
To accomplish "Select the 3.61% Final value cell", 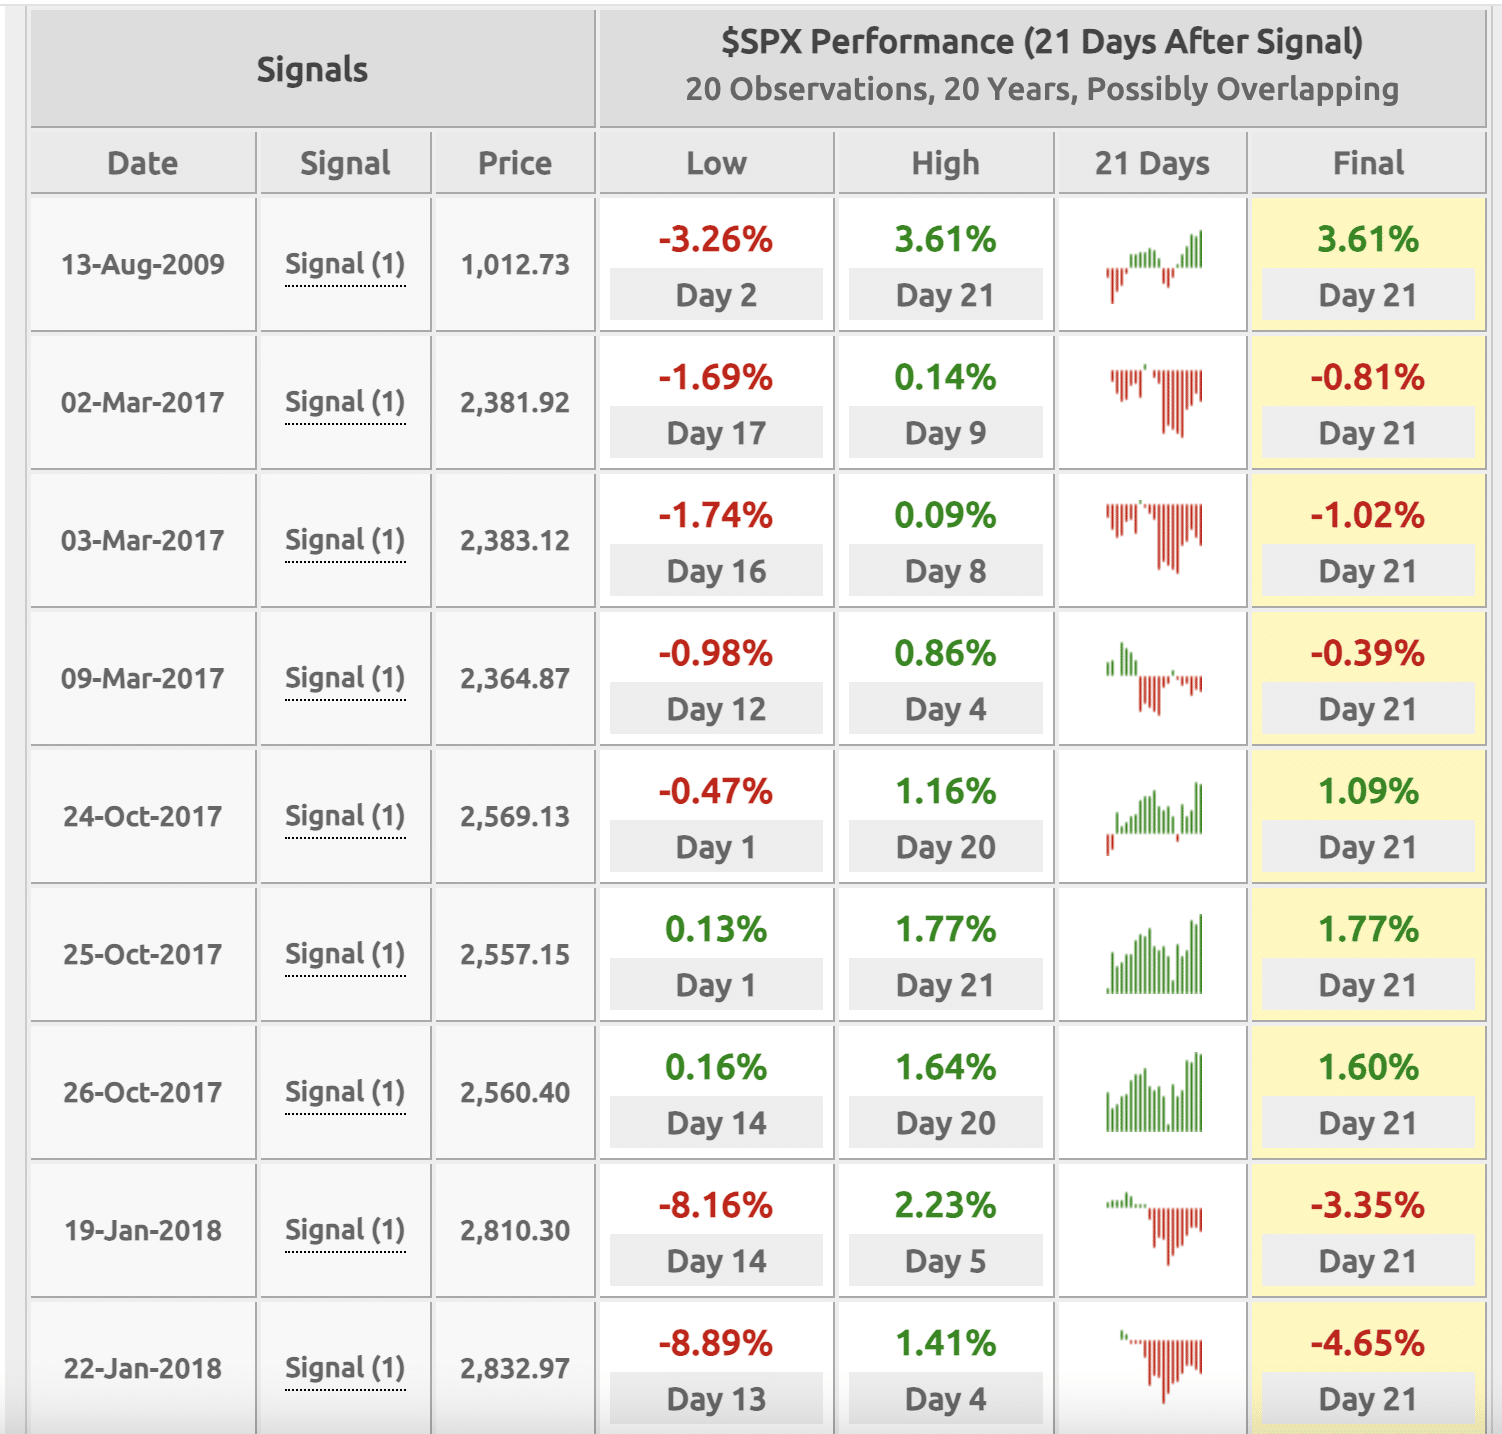I will click(x=1368, y=240).
